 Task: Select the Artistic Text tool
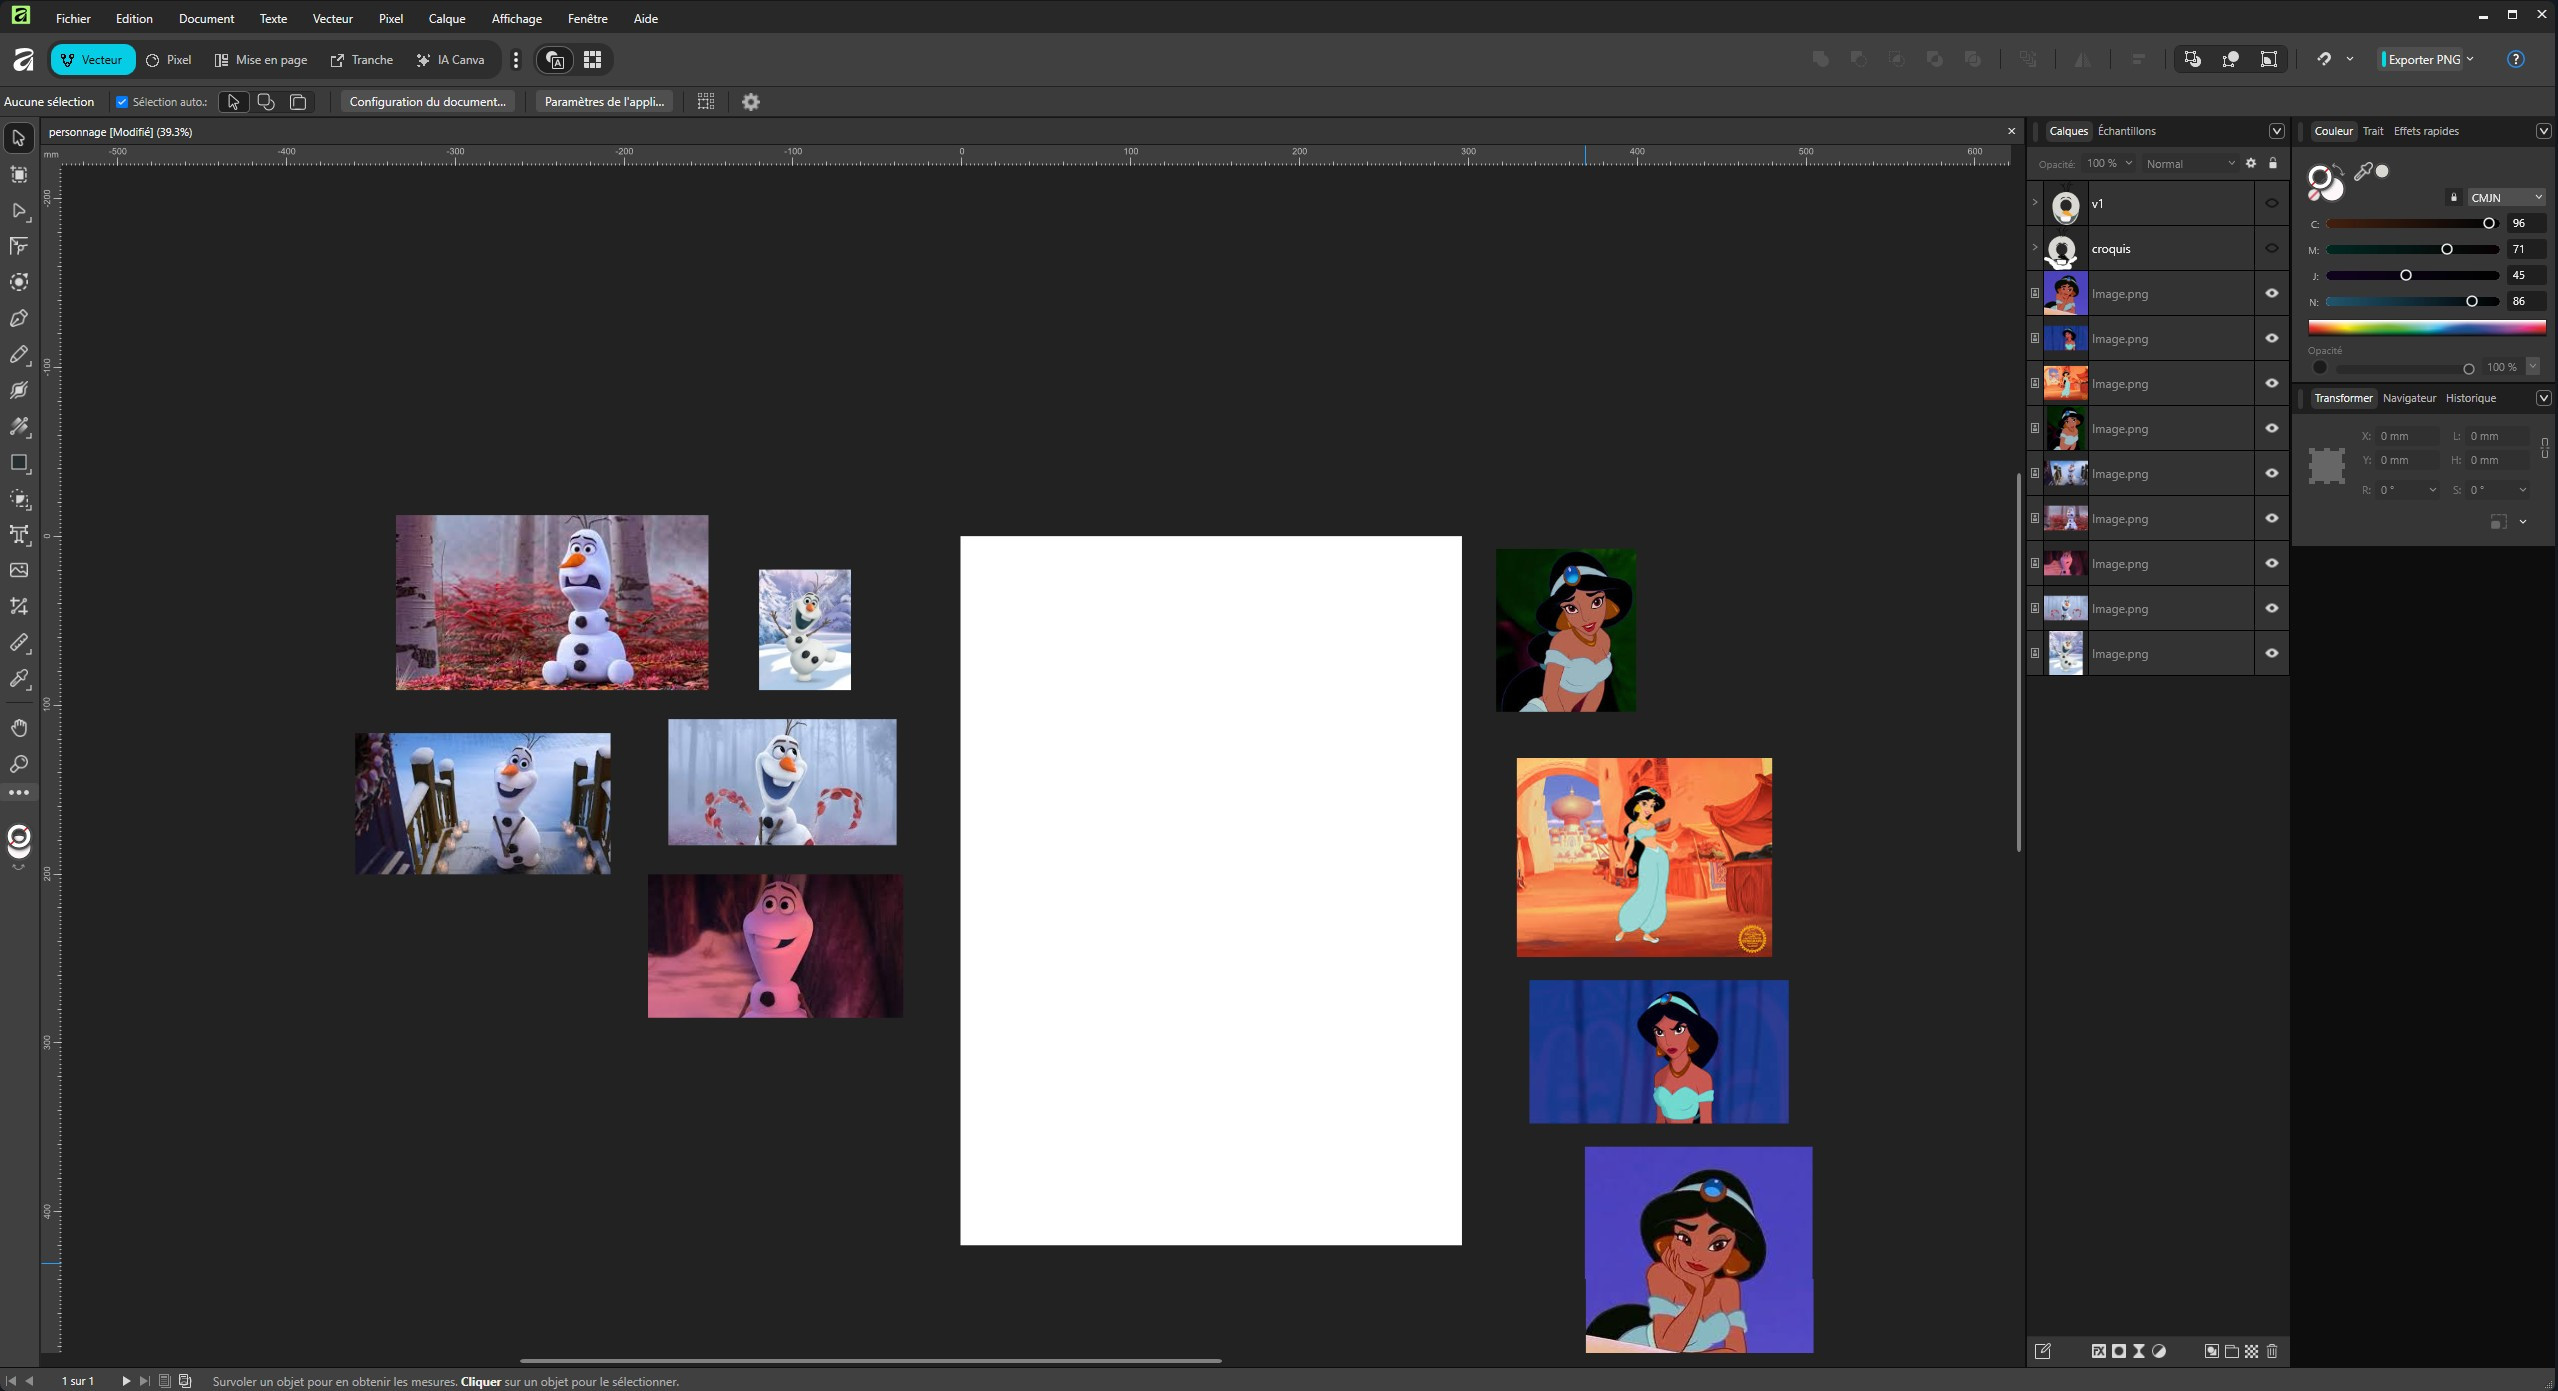[x=19, y=535]
